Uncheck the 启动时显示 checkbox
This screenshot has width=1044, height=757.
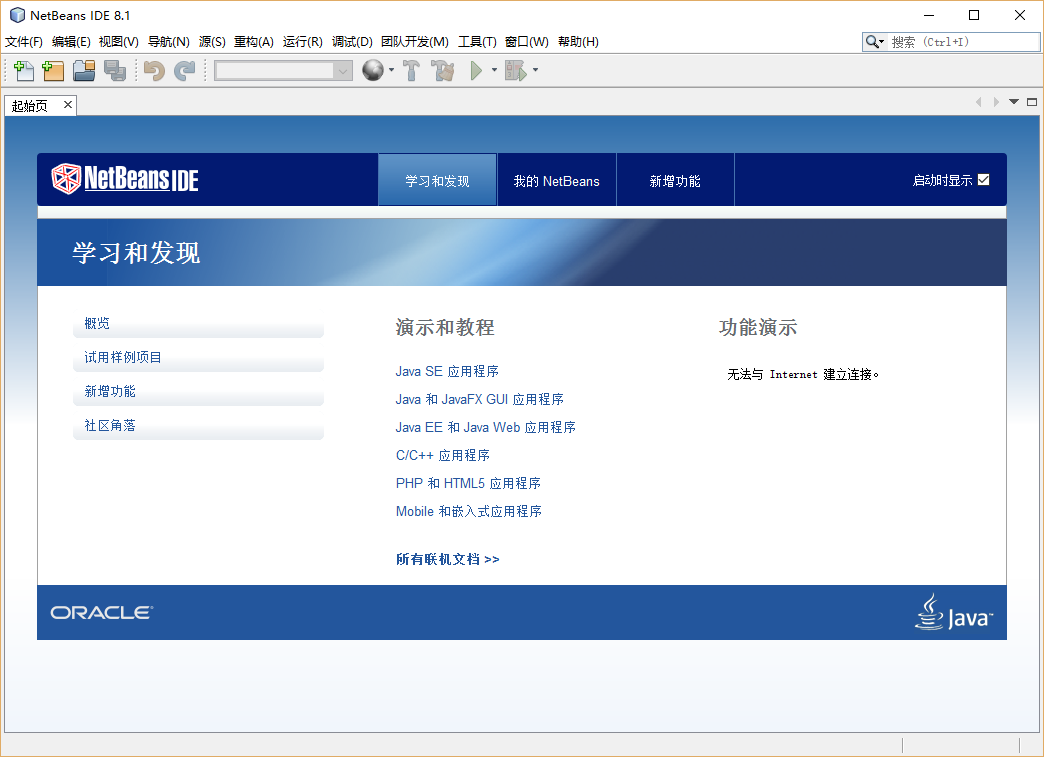[x=983, y=180]
